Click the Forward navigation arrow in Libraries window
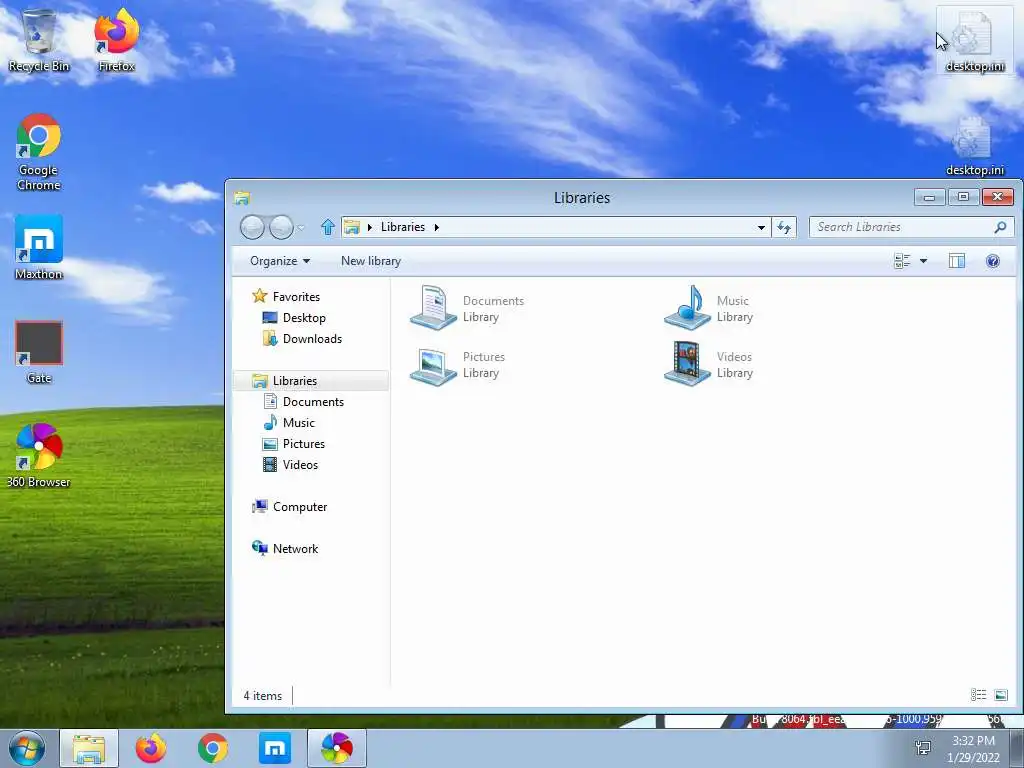The height and width of the screenshot is (768, 1024). click(281, 227)
